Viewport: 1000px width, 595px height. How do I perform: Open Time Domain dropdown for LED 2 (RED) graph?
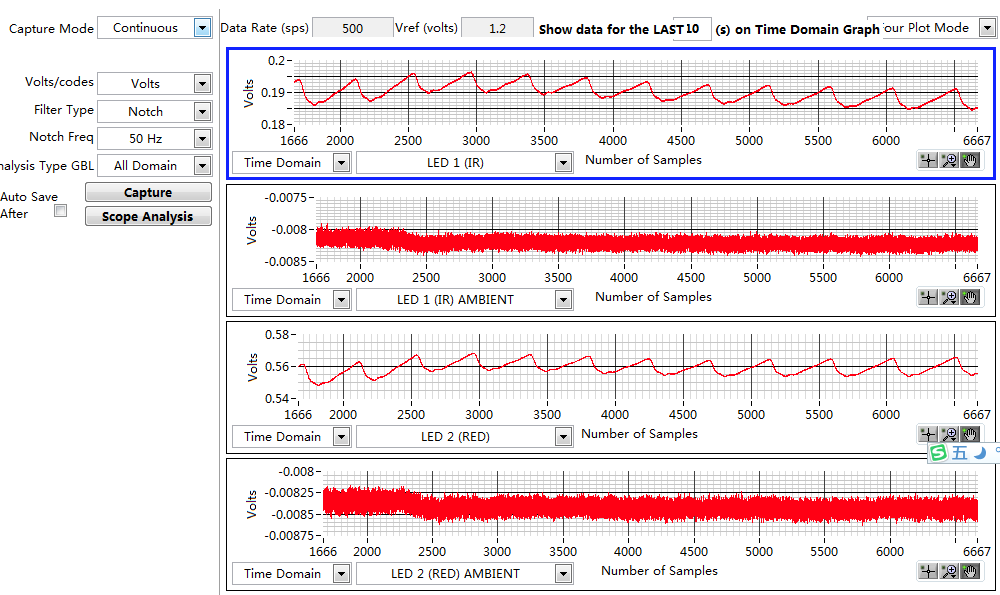pyautogui.click(x=342, y=437)
